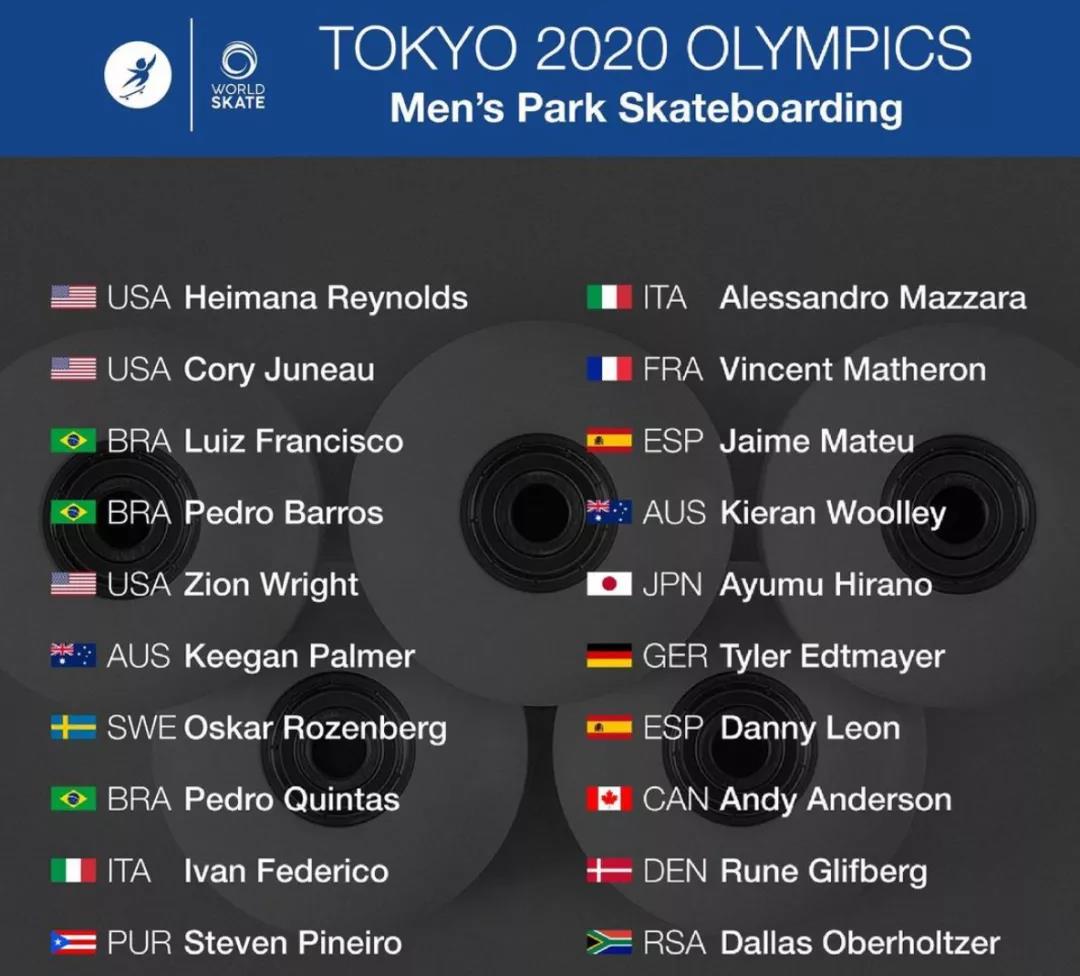Screen dimensions: 1080x976
Task: Click the USA flag beside Heimana Reynolds
Action: pos(74,298)
